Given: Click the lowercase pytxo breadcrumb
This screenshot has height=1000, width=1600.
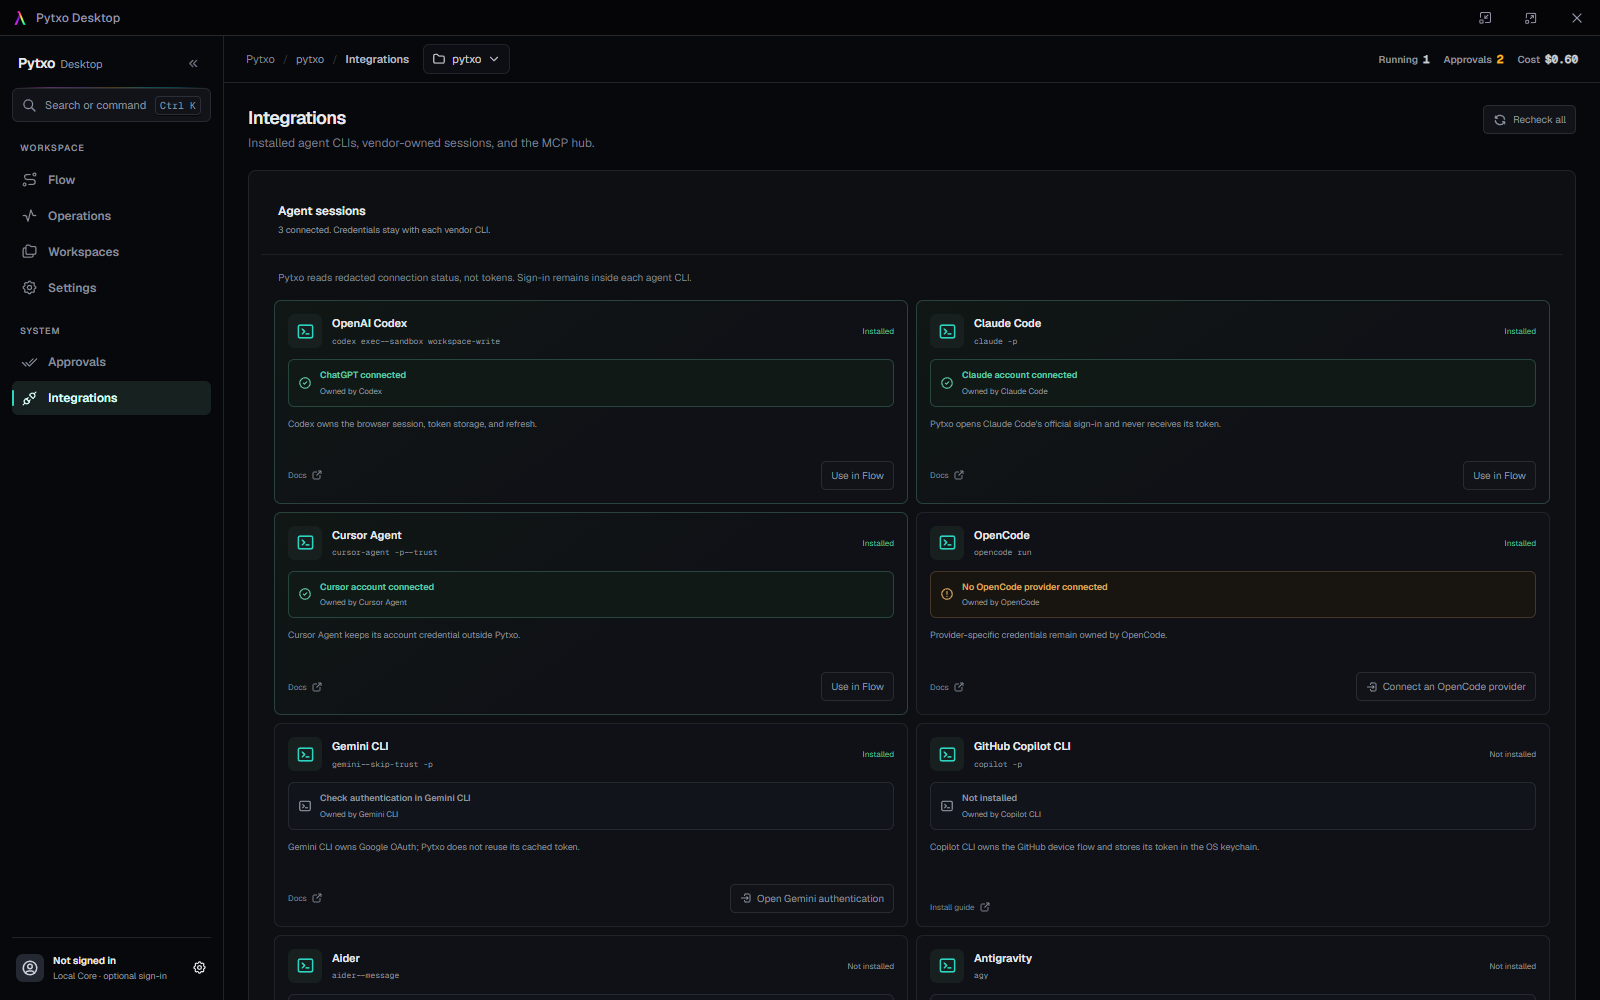Looking at the screenshot, I should [x=310, y=59].
